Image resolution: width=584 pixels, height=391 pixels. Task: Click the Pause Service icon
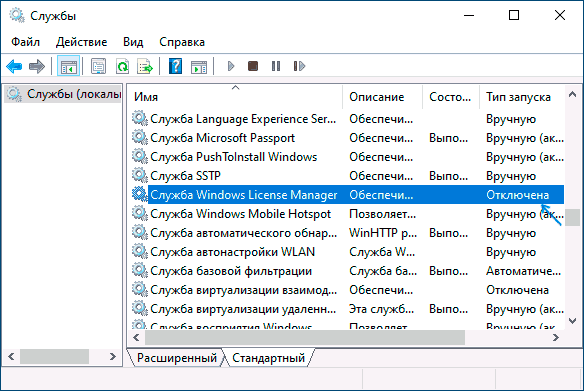pos(276,66)
